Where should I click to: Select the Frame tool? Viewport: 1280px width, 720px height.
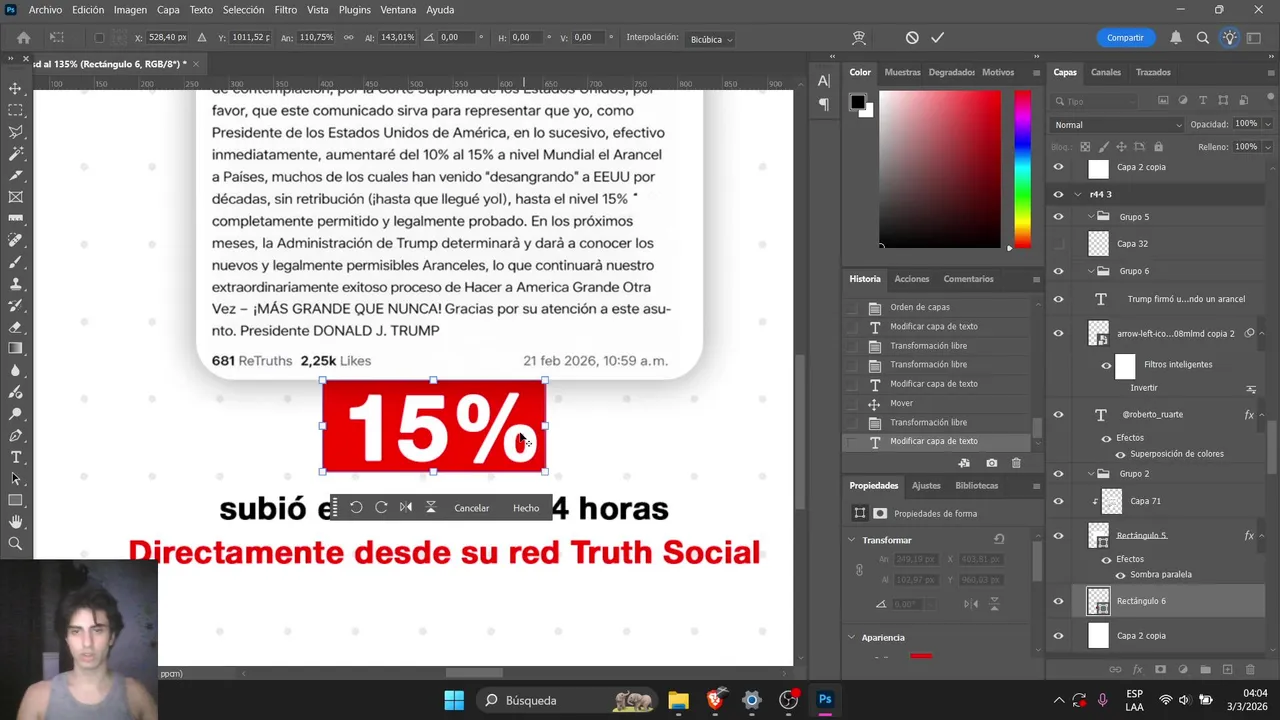tap(15, 197)
